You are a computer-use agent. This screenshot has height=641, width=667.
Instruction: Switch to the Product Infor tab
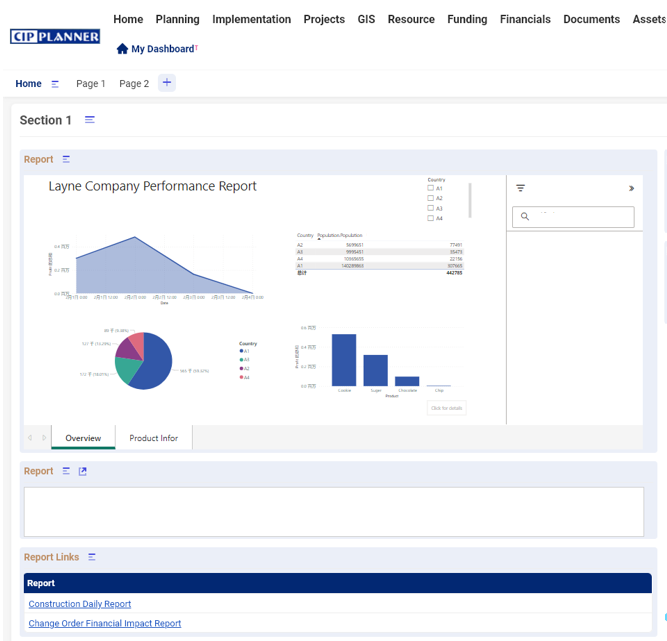153,438
